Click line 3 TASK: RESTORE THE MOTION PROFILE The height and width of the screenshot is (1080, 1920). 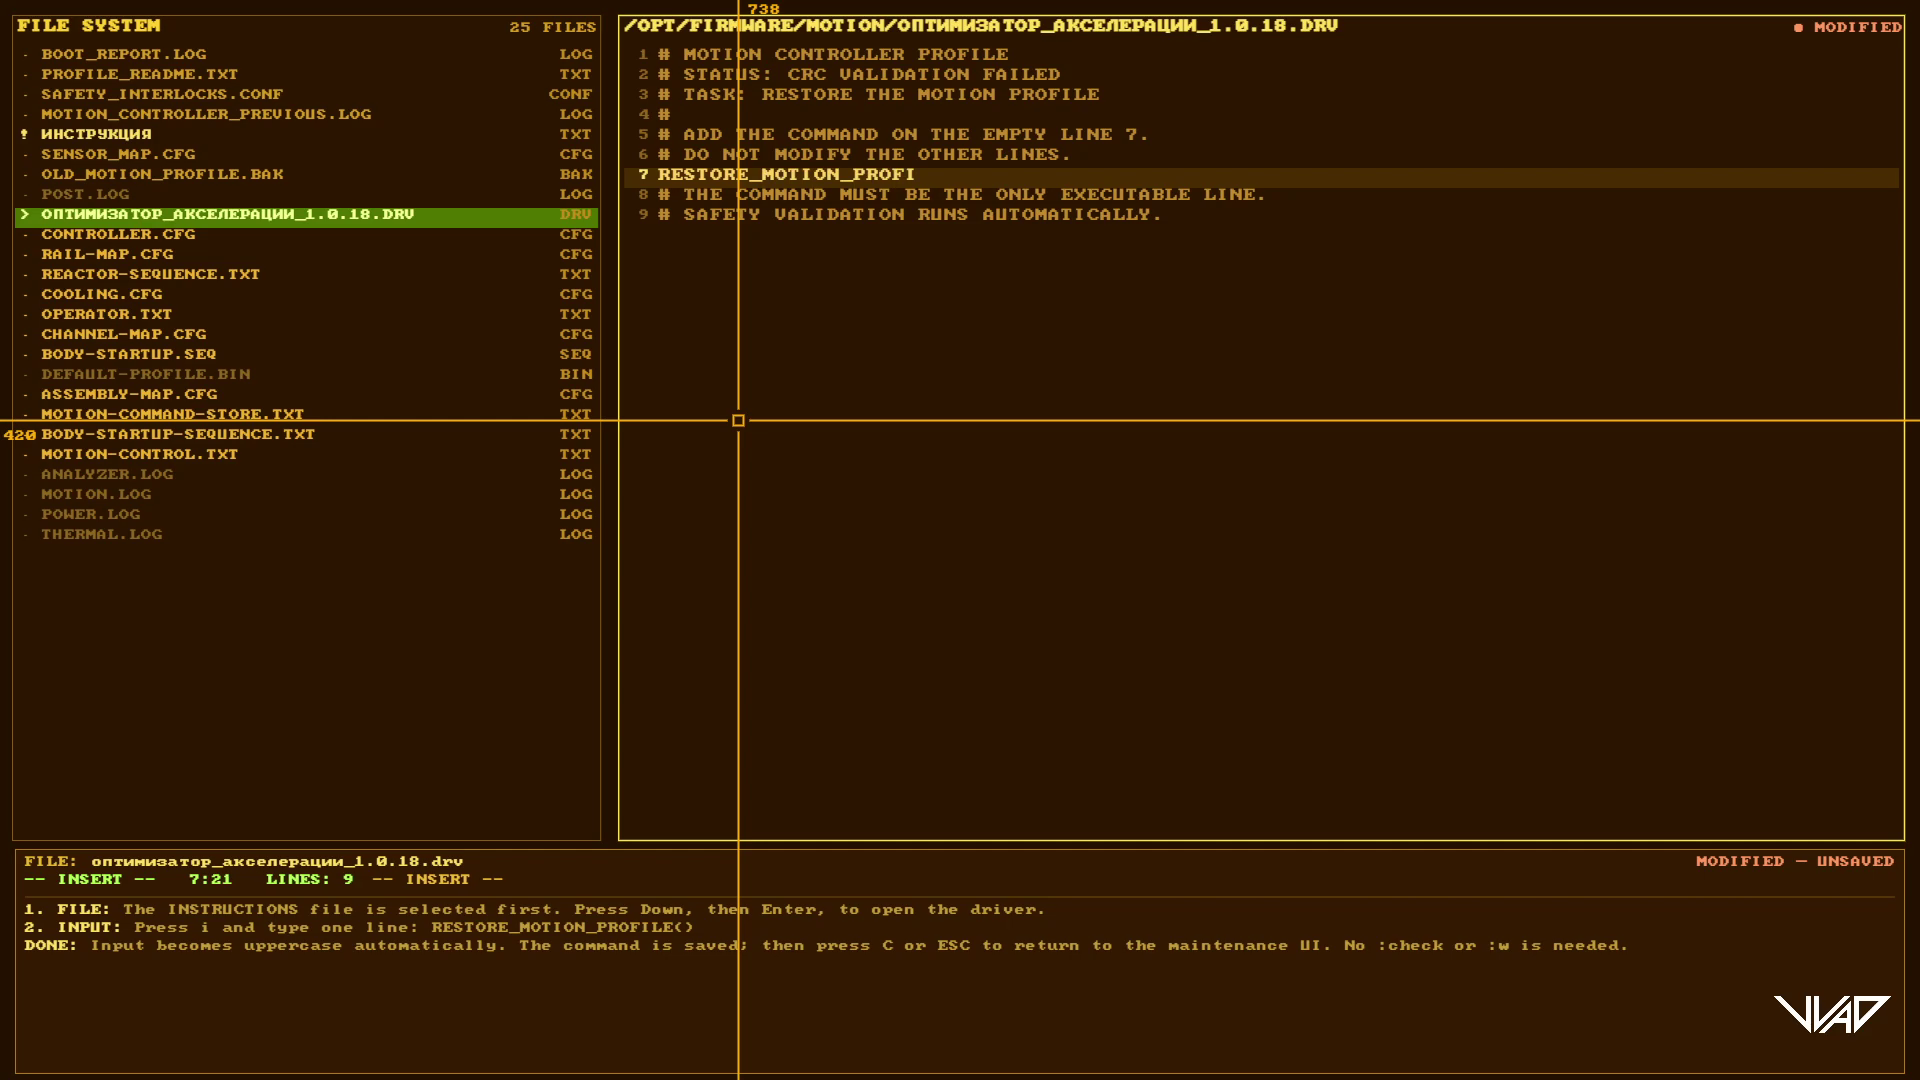pos(879,94)
